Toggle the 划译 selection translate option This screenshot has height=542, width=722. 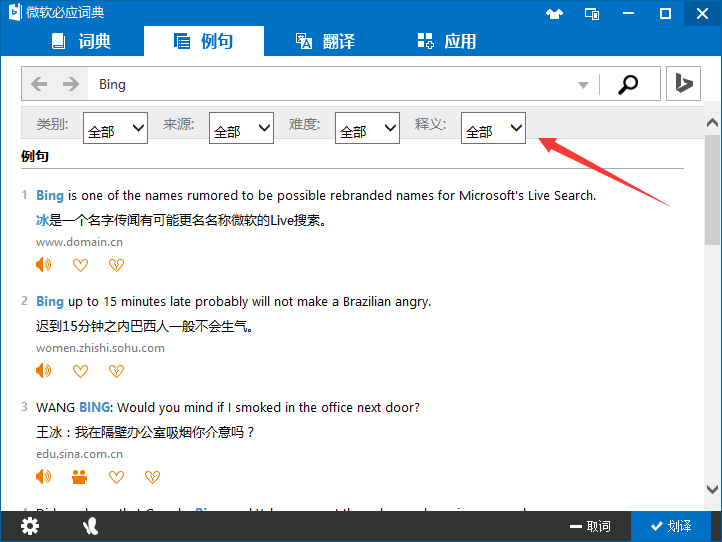(x=671, y=526)
